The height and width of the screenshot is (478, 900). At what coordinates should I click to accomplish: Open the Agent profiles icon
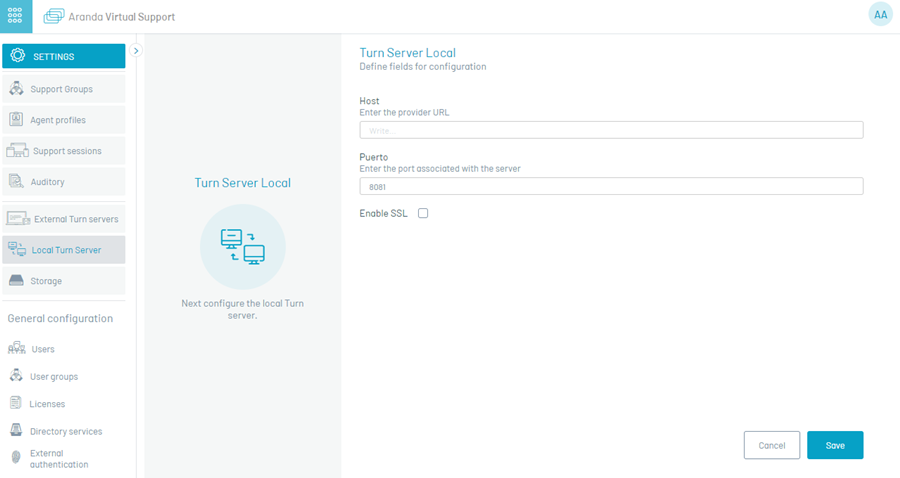point(16,119)
